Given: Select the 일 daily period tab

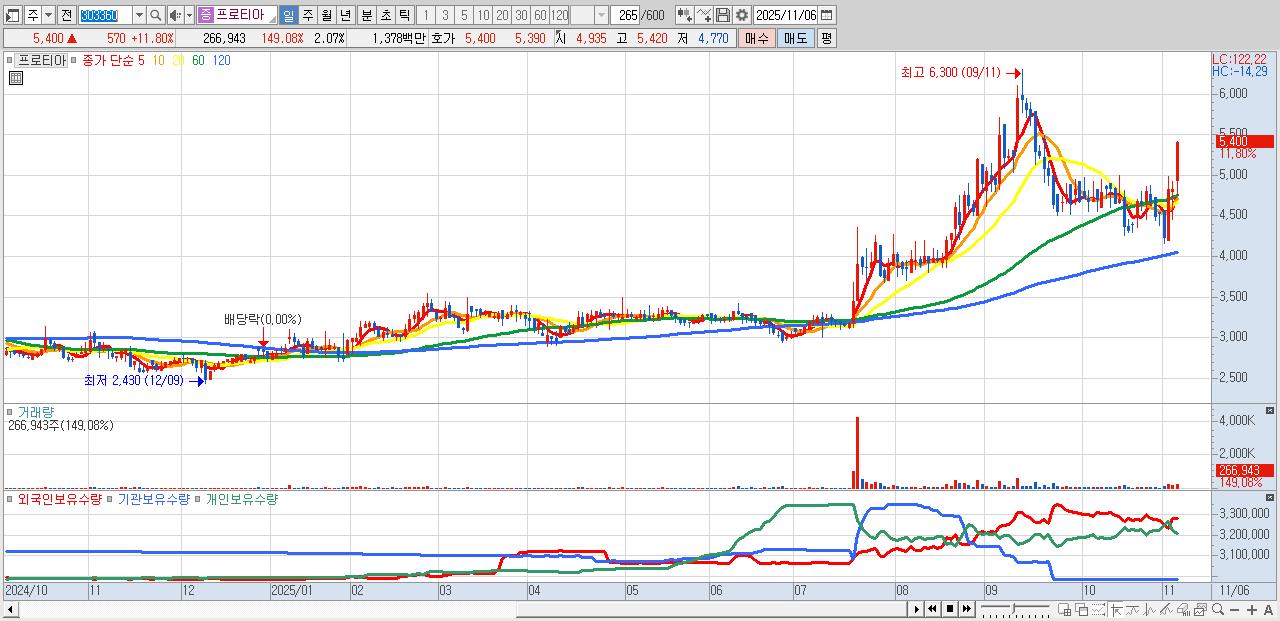Looking at the screenshot, I should 288,15.
